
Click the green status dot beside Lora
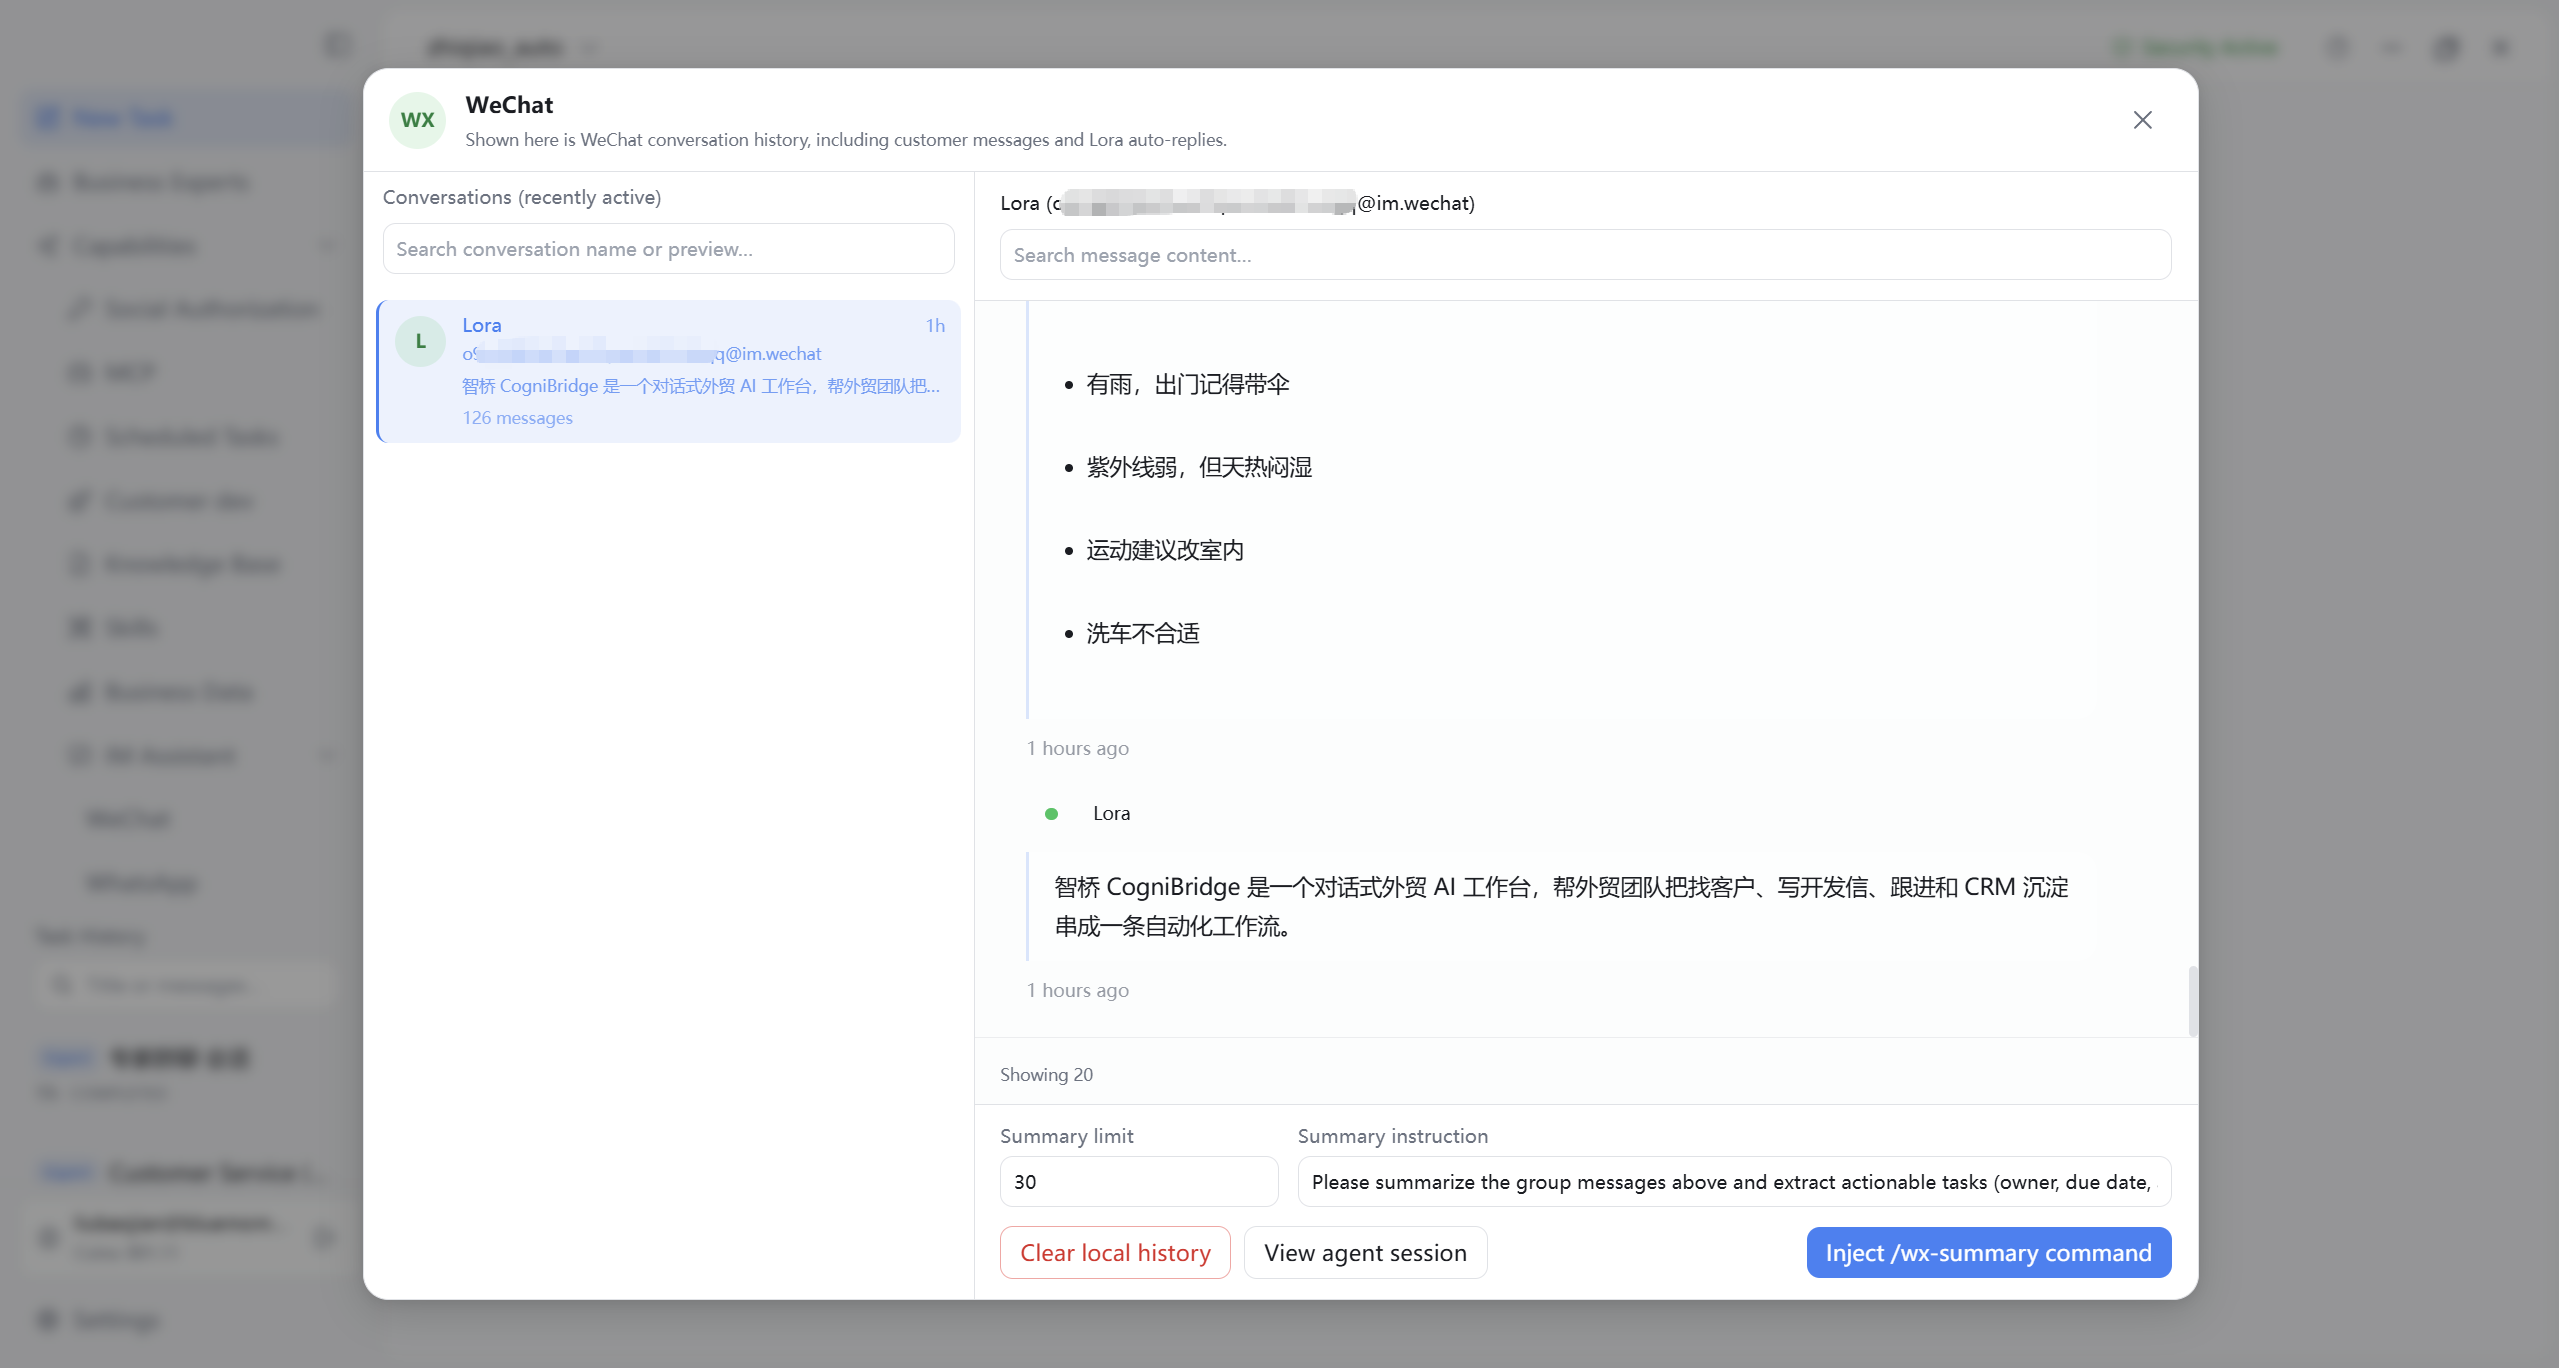click(1051, 814)
